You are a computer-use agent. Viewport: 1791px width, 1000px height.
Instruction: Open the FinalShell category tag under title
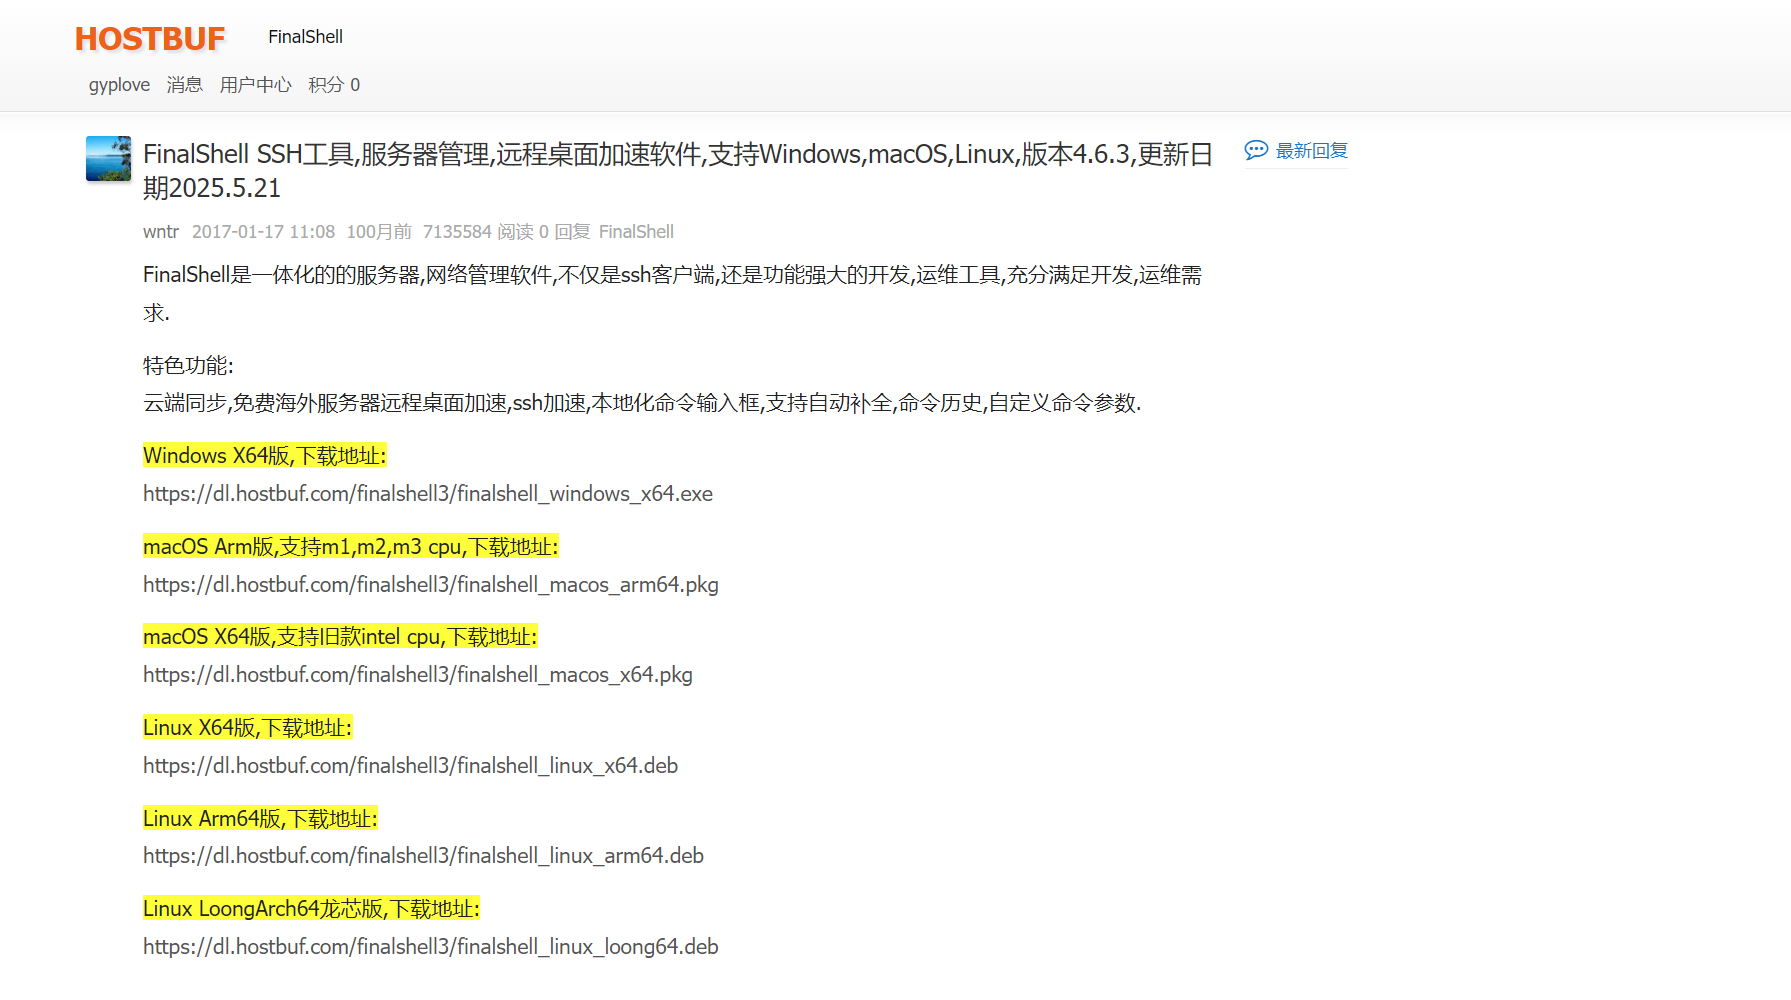(636, 232)
